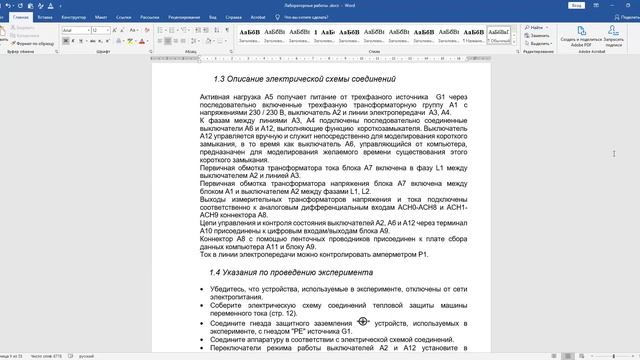Increase font size with the grow font icon
Viewport: 640px width, 360px height.
(115, 30)
